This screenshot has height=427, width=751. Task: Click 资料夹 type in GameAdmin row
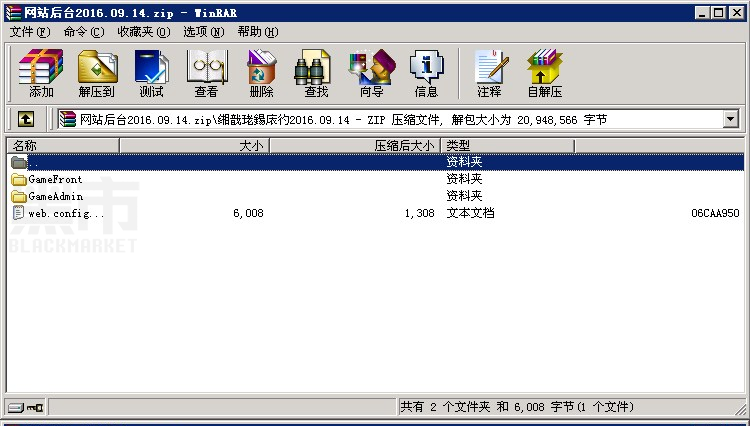pyautogui.click(x=464, y=196)
